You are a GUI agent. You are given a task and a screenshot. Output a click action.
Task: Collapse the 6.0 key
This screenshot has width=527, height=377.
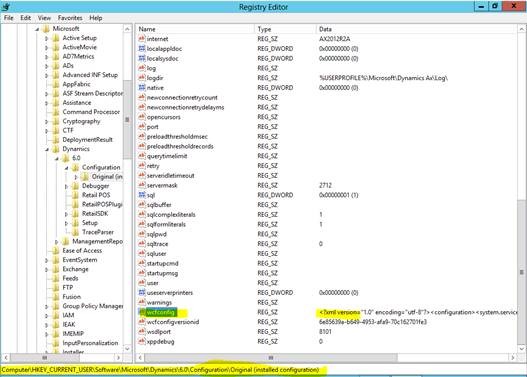[56, 158]
